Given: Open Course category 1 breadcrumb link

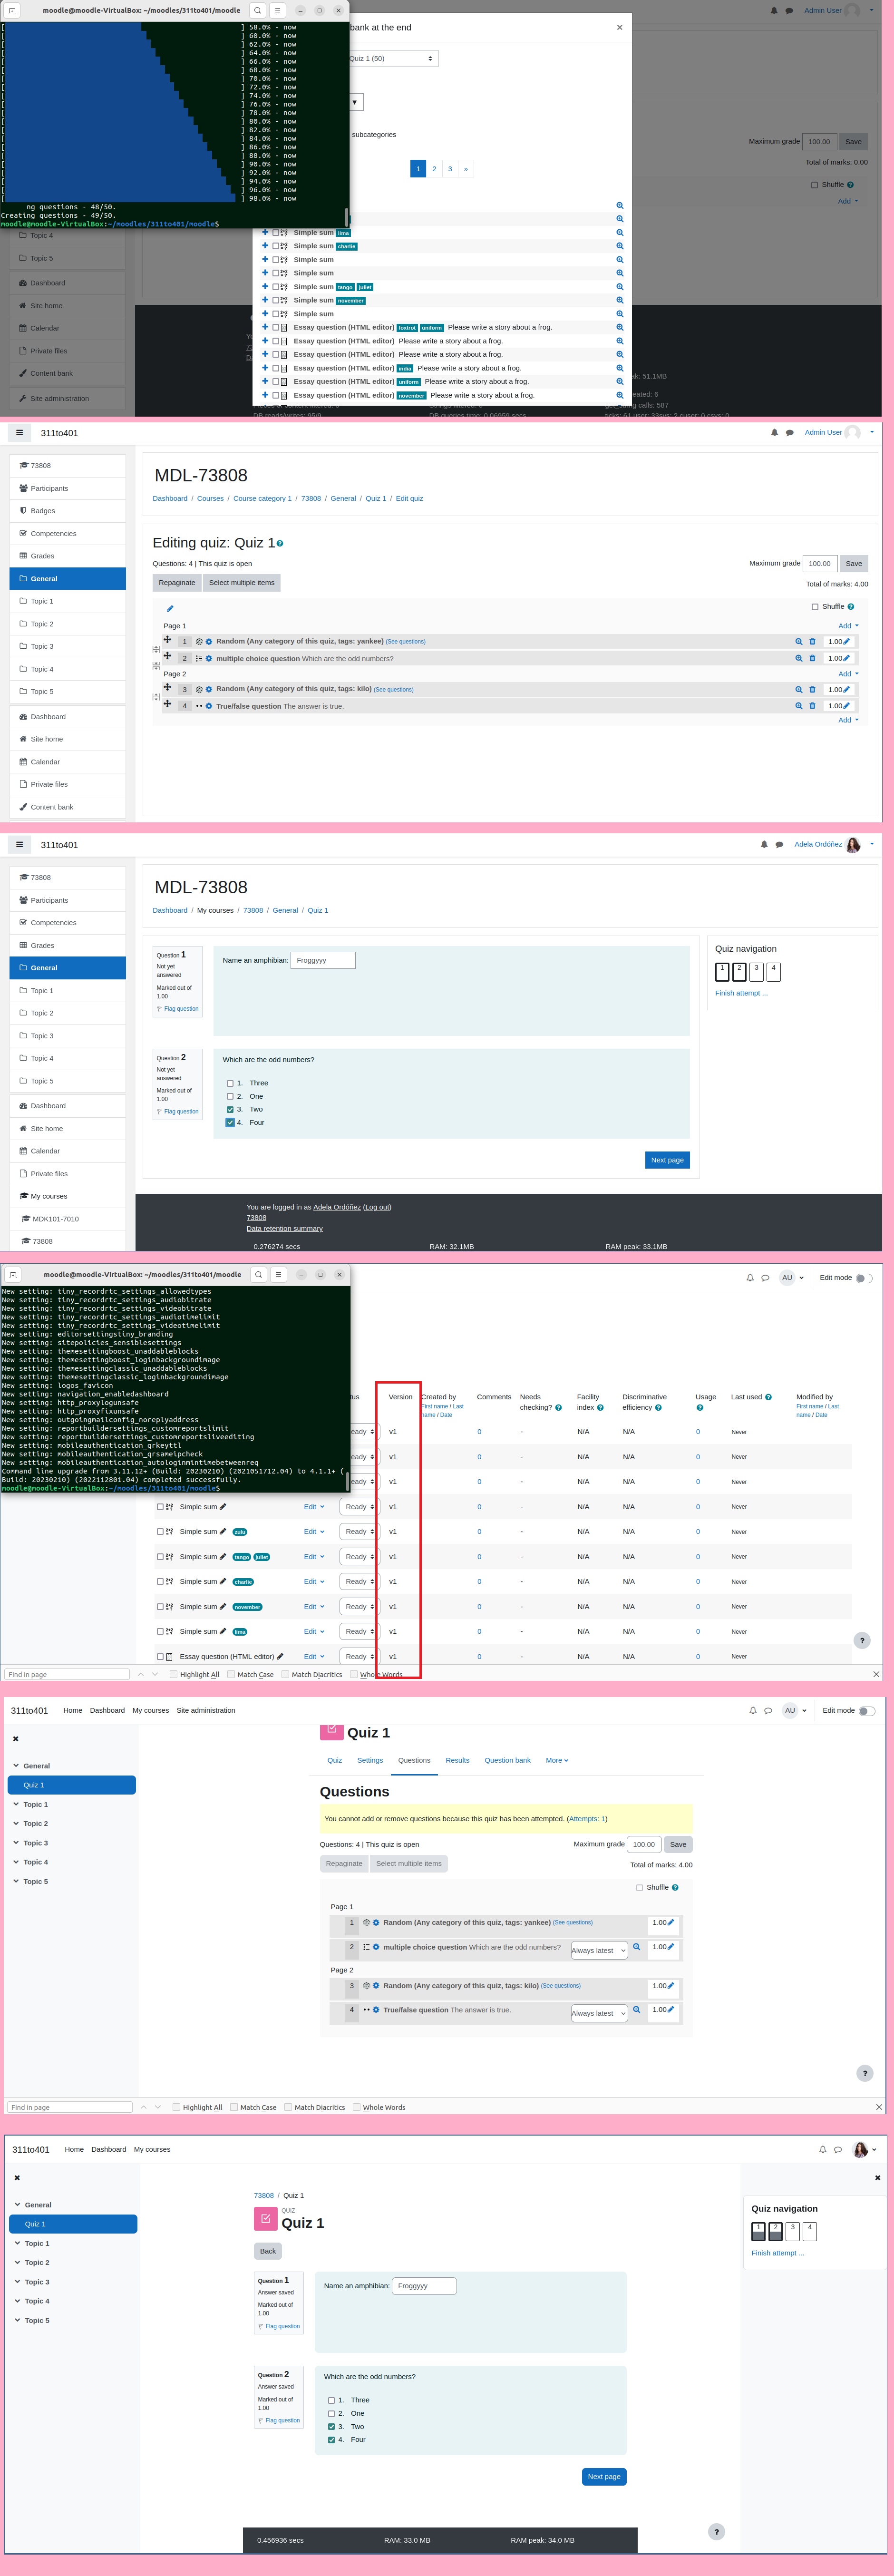Looking at the screenshot, I should (263, 498).
